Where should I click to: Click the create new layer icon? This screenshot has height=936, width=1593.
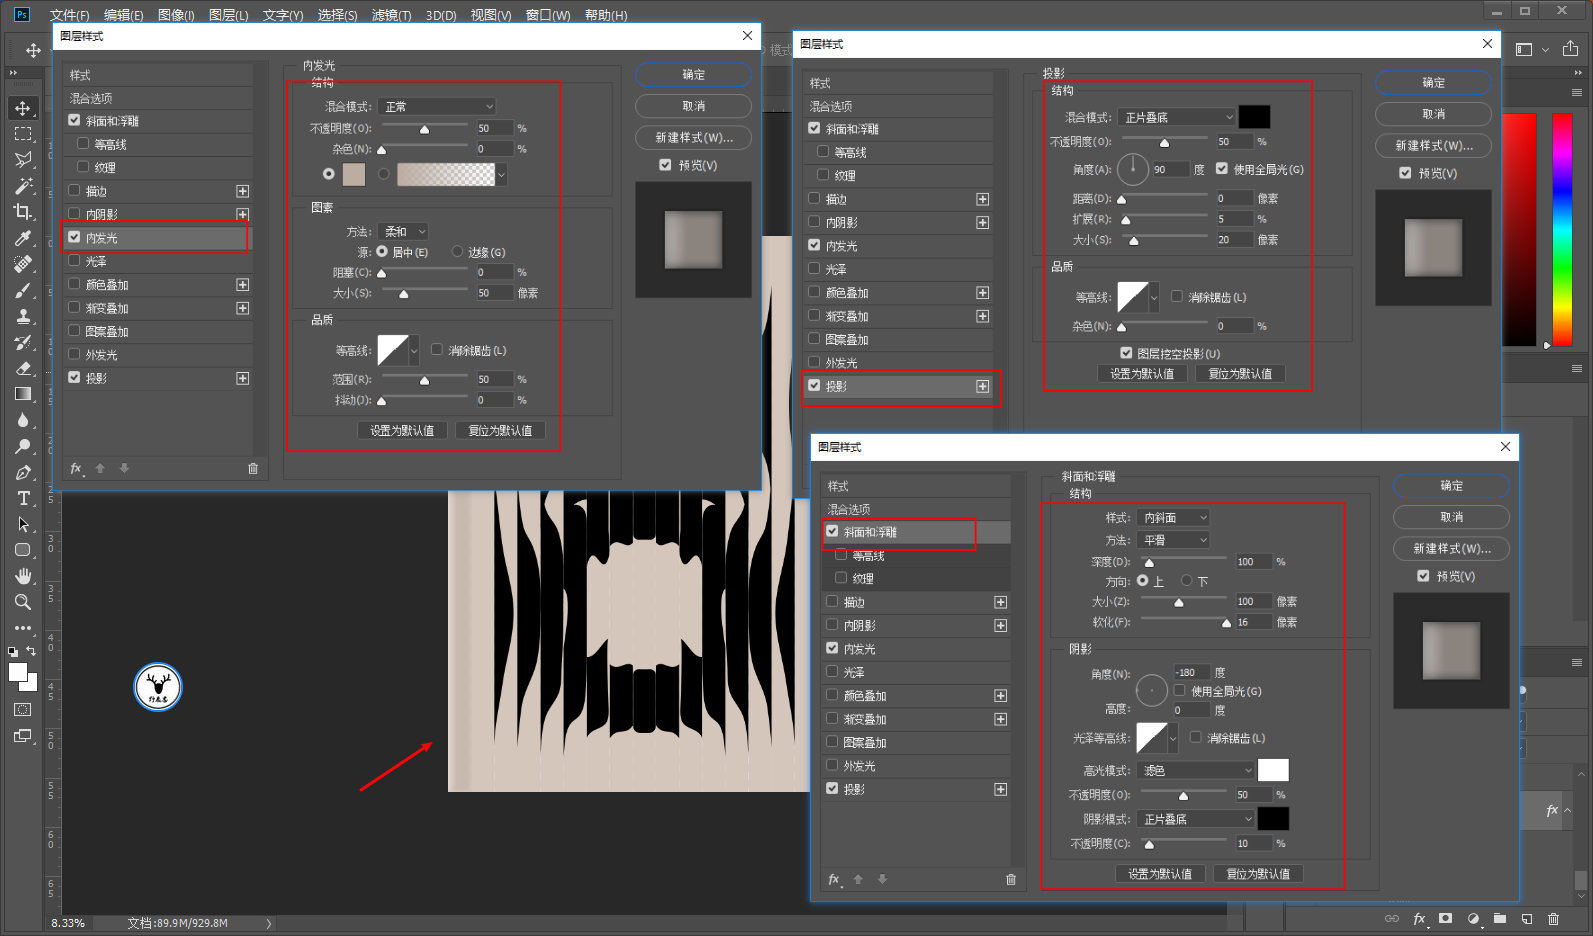point(1526,918)
